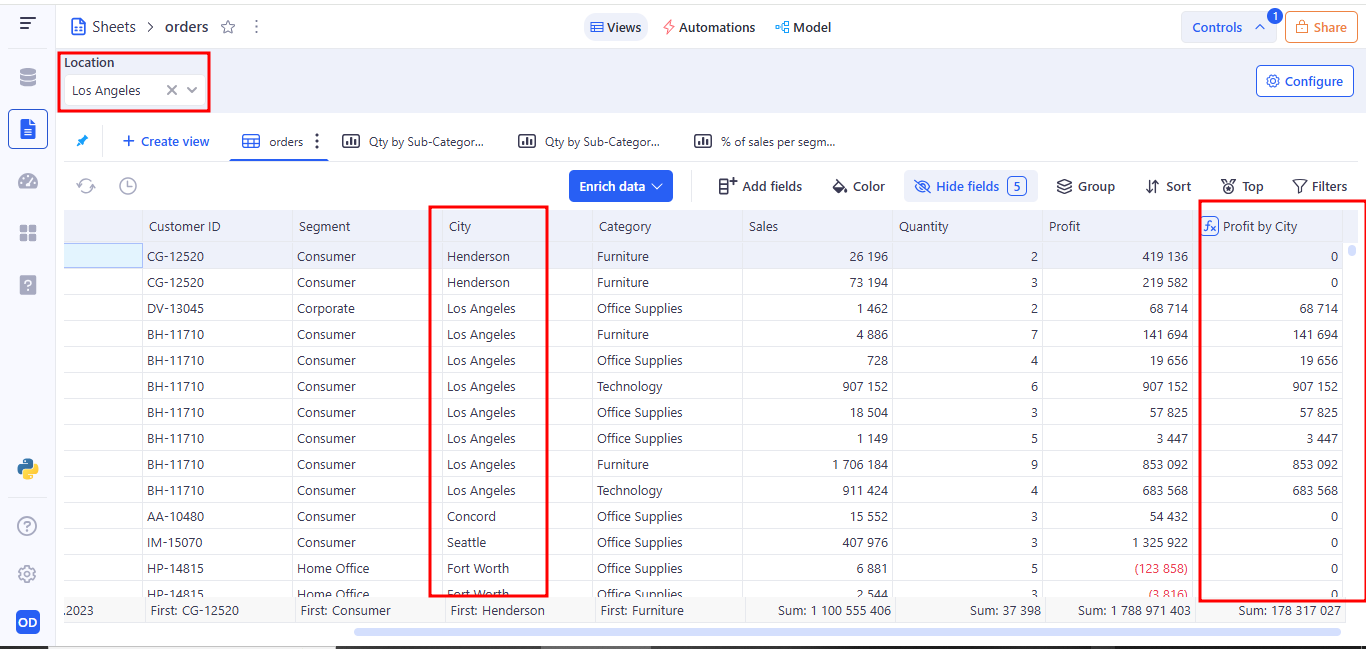This screenshot has height=649, width=1366.
Task: Clear the Los Angeles location filter
Action: point(172,90)
